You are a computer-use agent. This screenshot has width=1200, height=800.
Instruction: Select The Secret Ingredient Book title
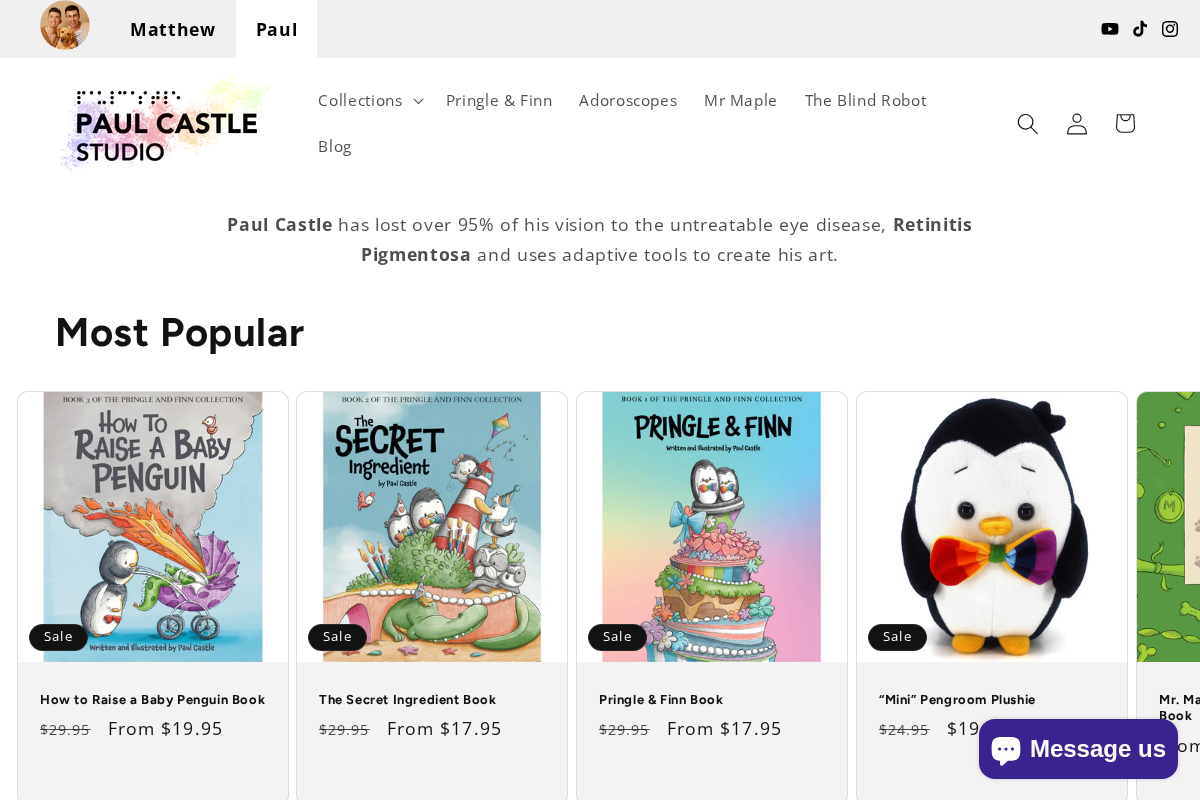click(x=407, y=700)
